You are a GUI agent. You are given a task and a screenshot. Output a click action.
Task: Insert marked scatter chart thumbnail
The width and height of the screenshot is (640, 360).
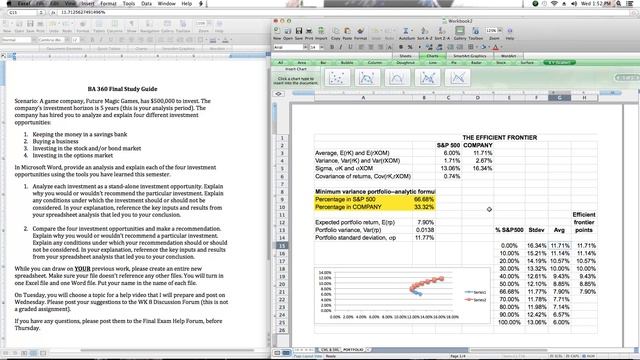point(337,78)
